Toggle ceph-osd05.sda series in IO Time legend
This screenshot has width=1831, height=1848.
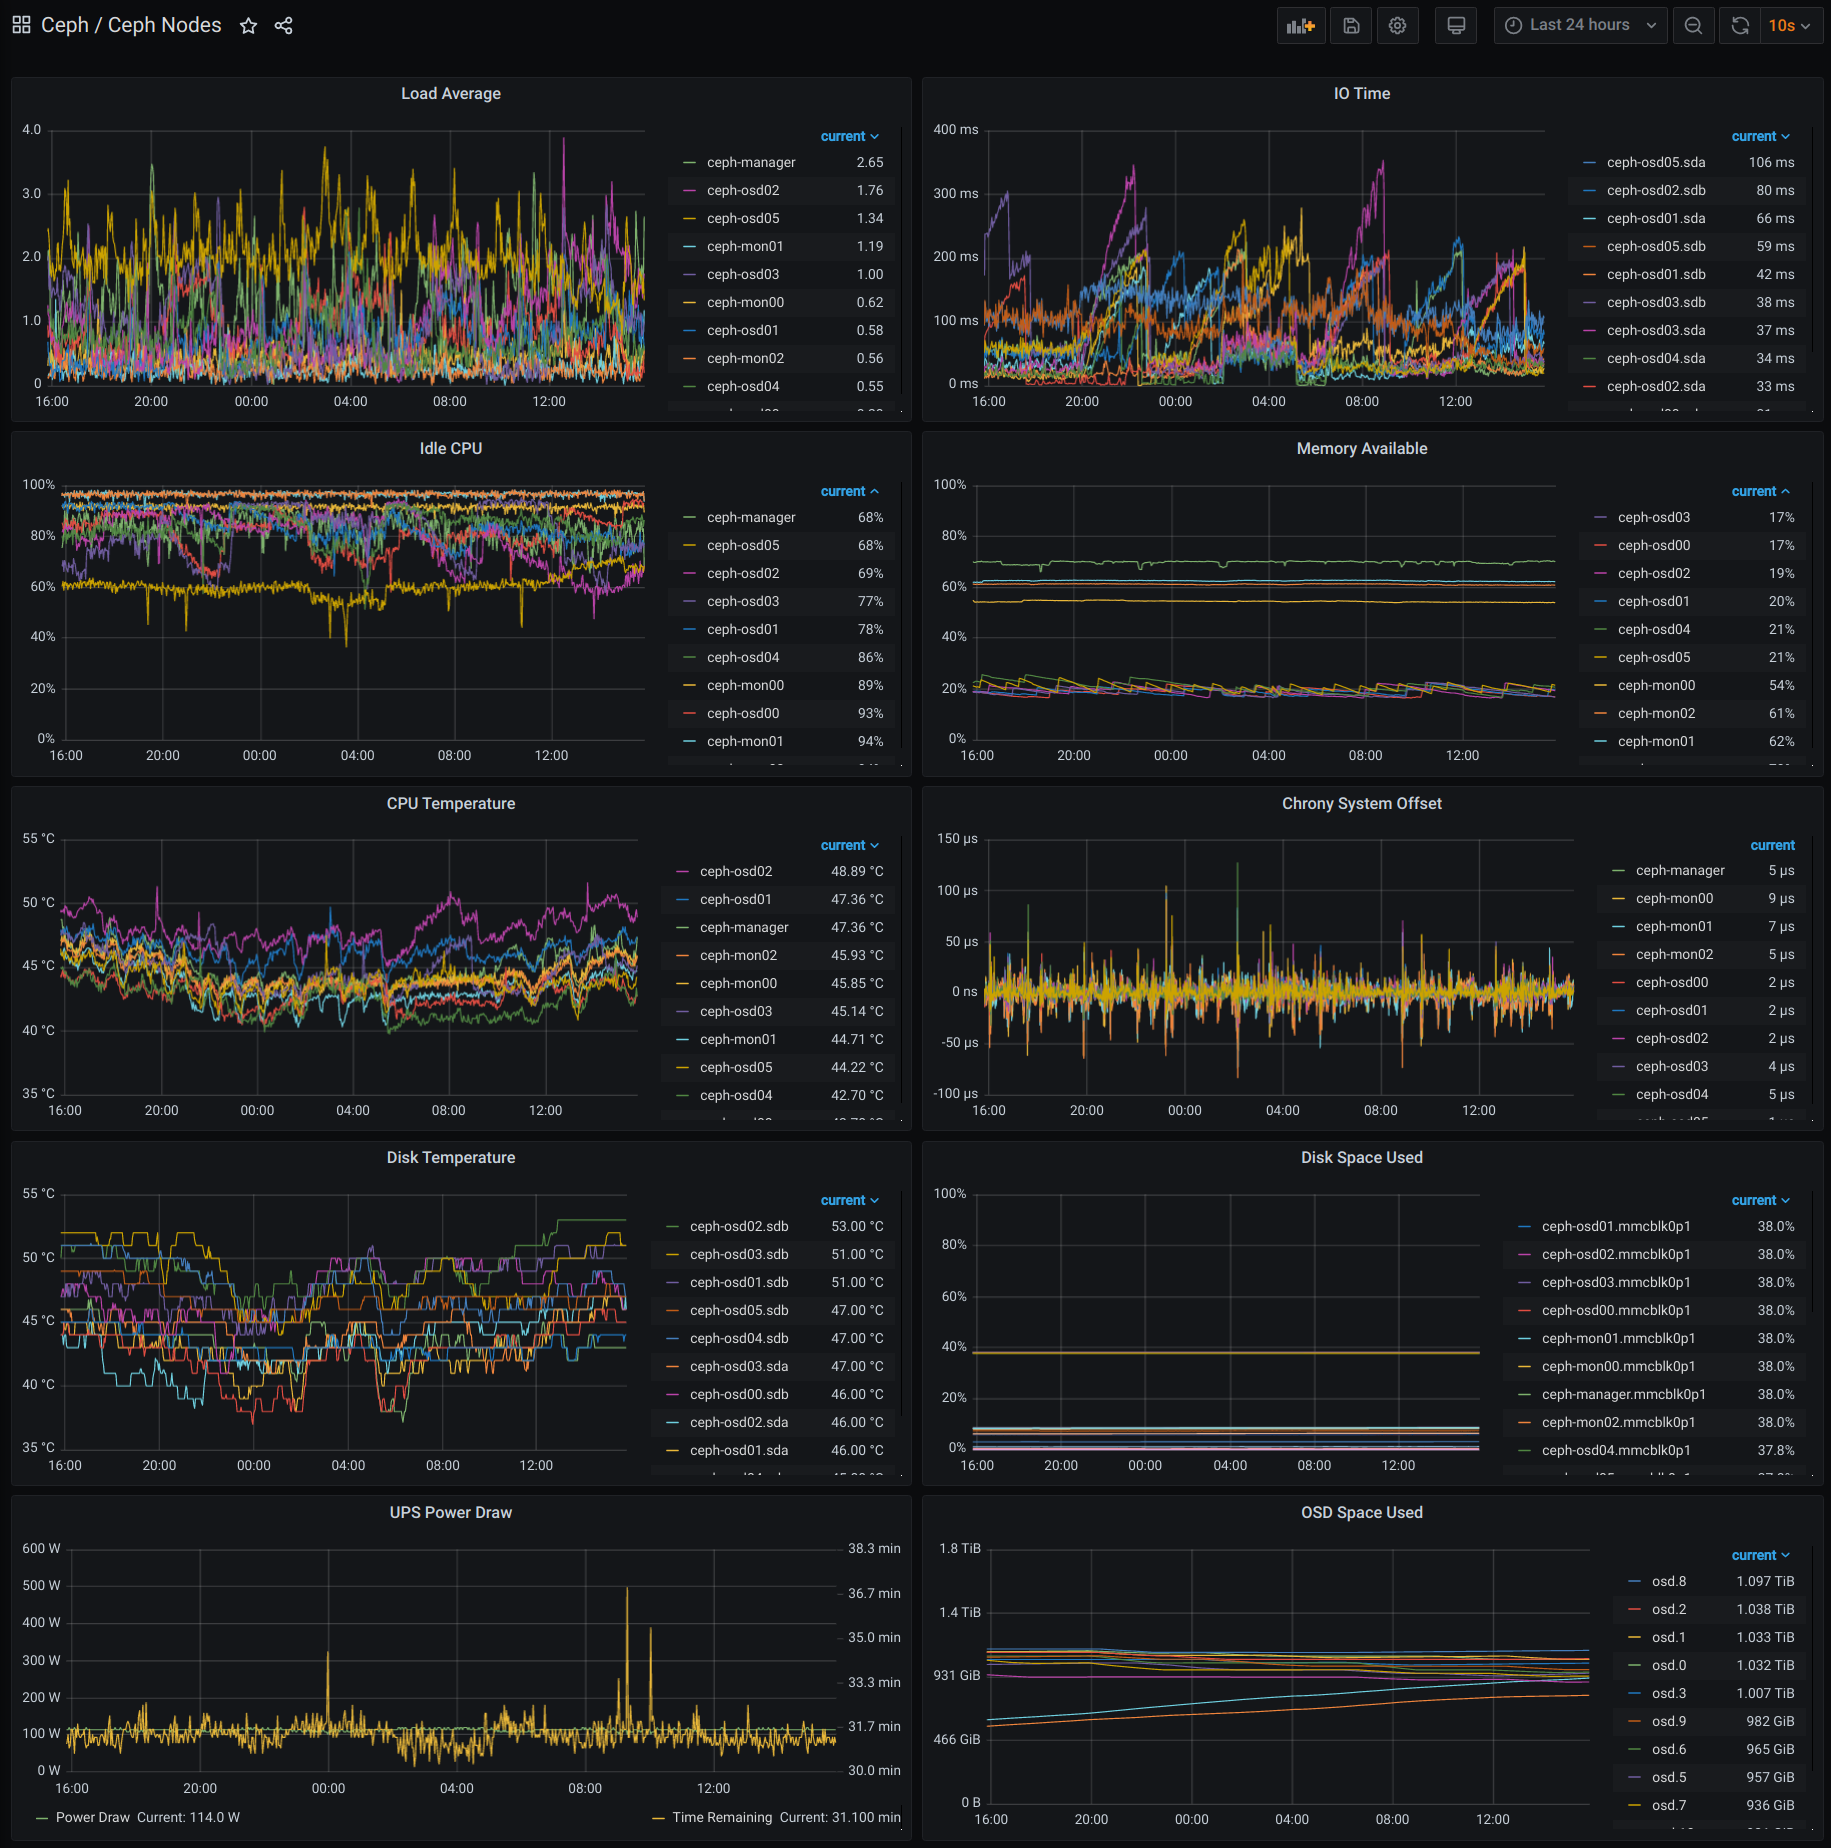(x=1655, y=163)
